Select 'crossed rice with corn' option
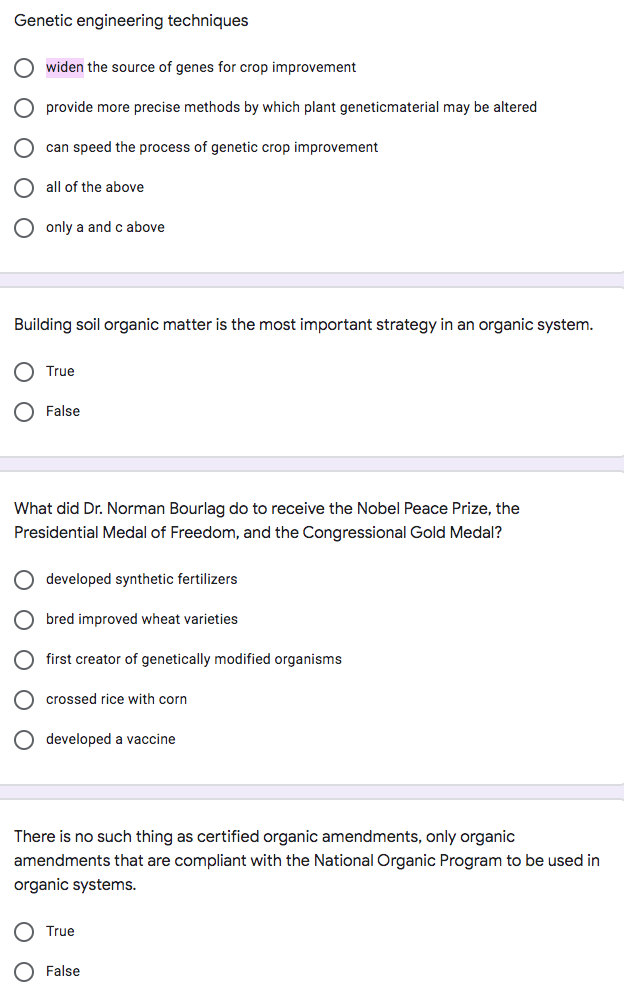This screenshot has height=1004, width=624. click(x=23, y=700)
